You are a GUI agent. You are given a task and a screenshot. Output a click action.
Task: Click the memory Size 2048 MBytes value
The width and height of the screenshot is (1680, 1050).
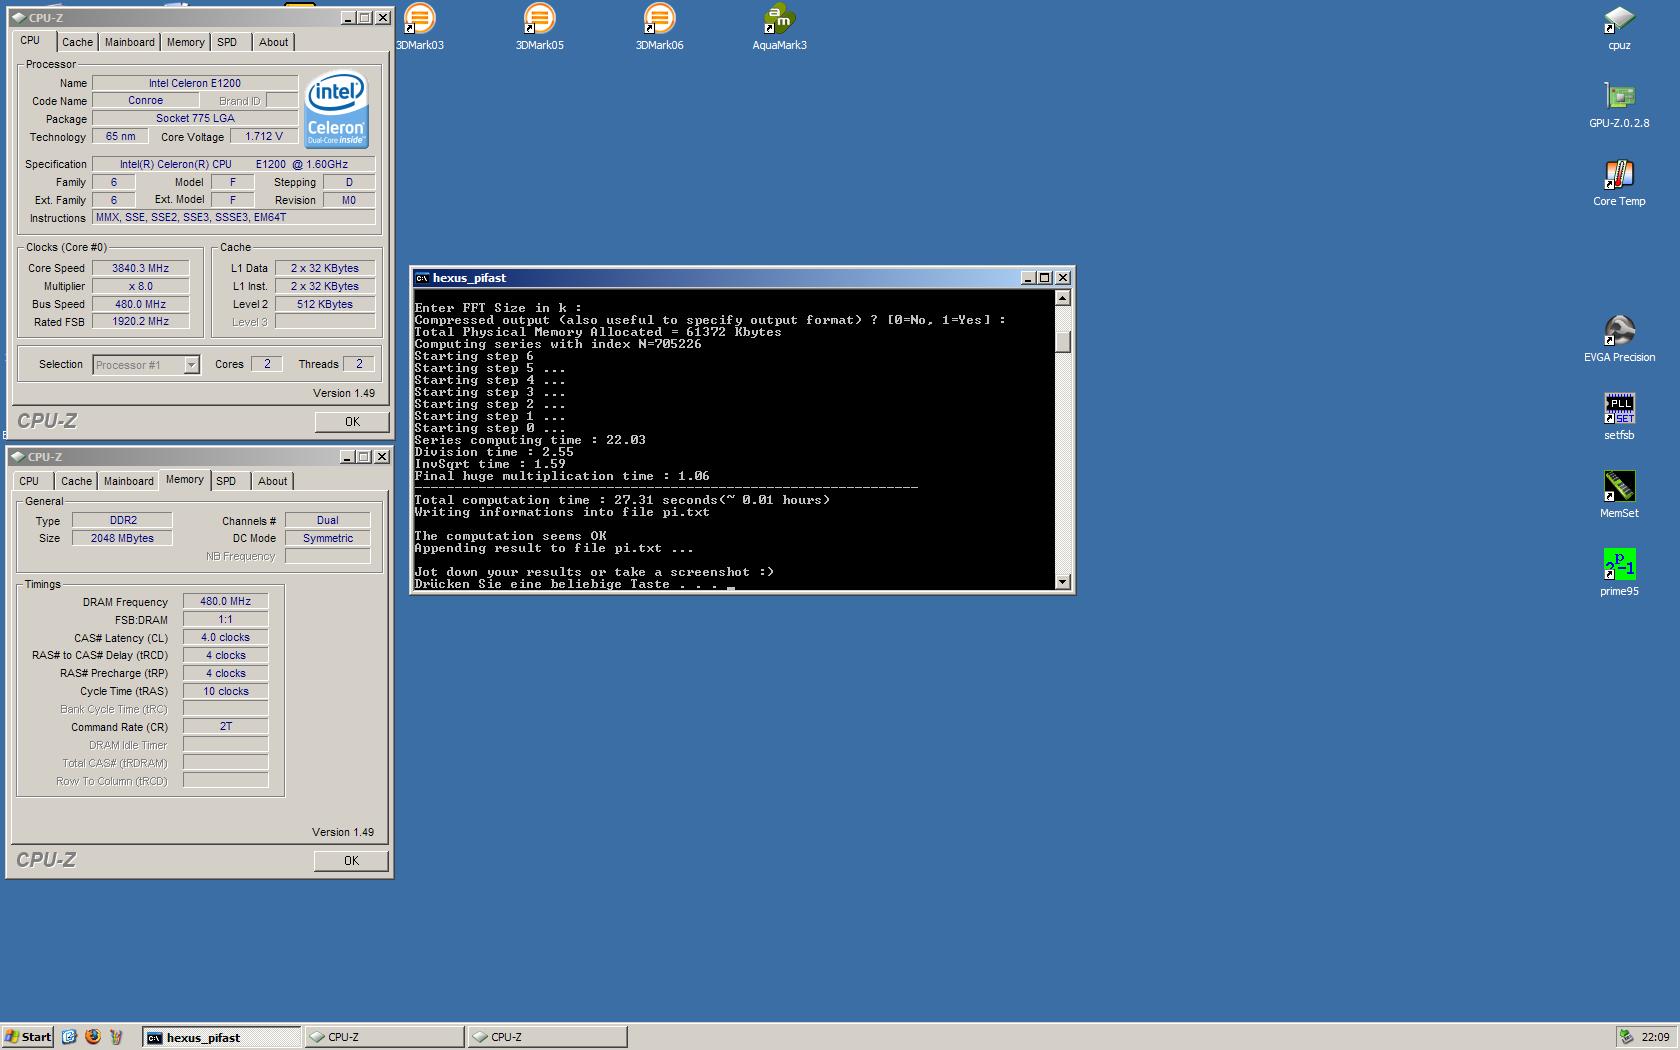pyautogui.click(x=122, y=538)
